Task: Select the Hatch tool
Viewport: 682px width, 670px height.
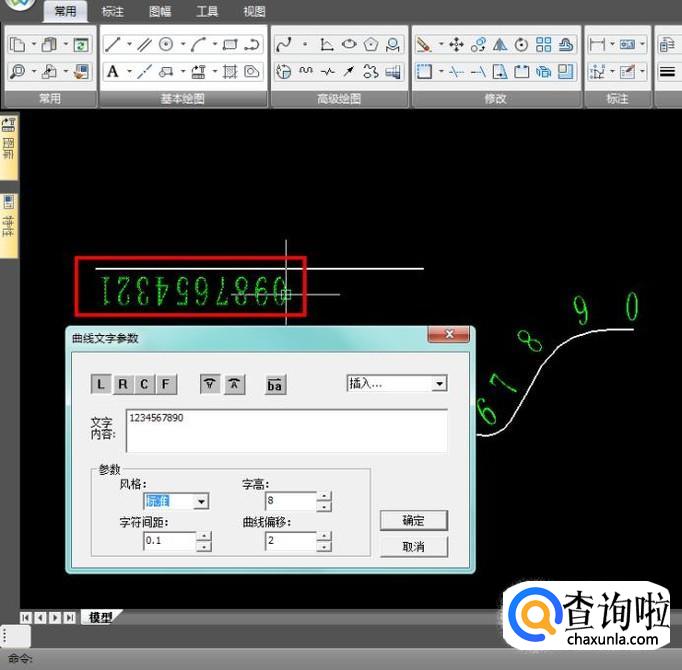Action: [230, 71]
